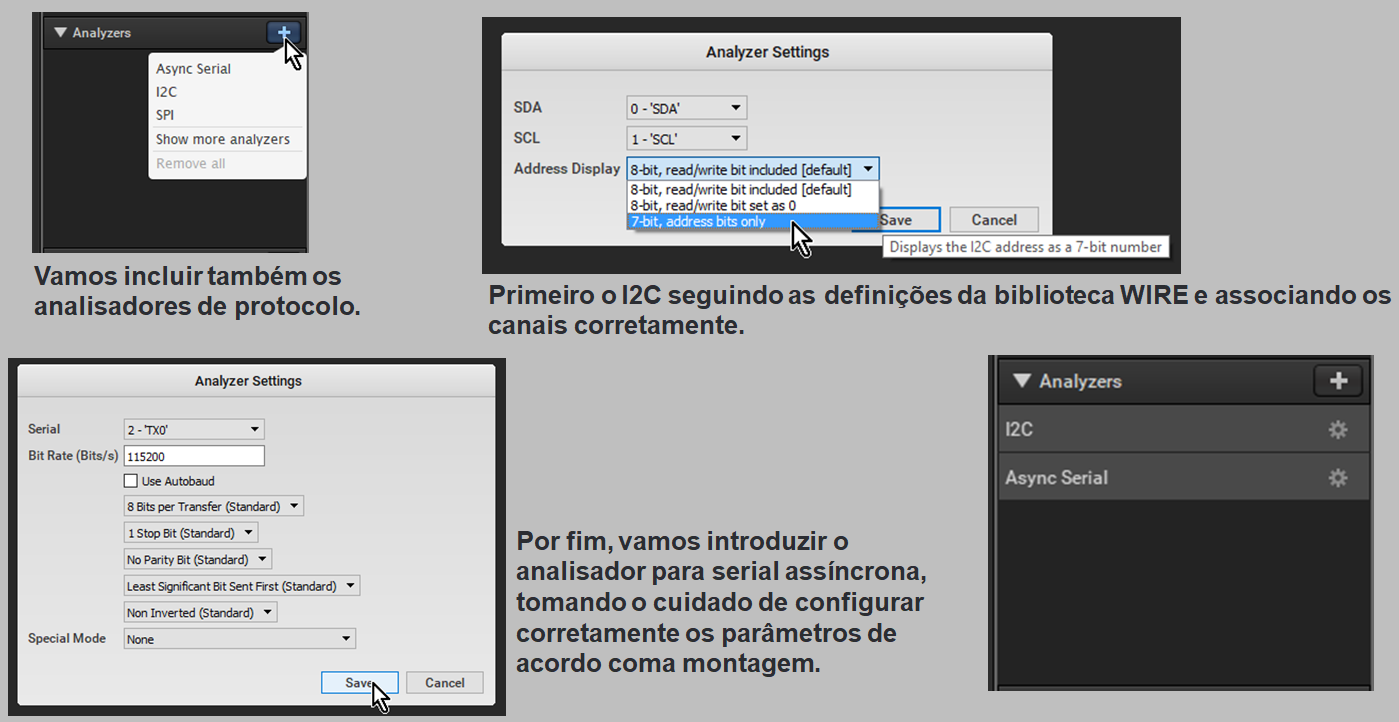Open the I2C analyzer gear settings
This screenshot has width=1399, height=722.
coord(1337,430)
